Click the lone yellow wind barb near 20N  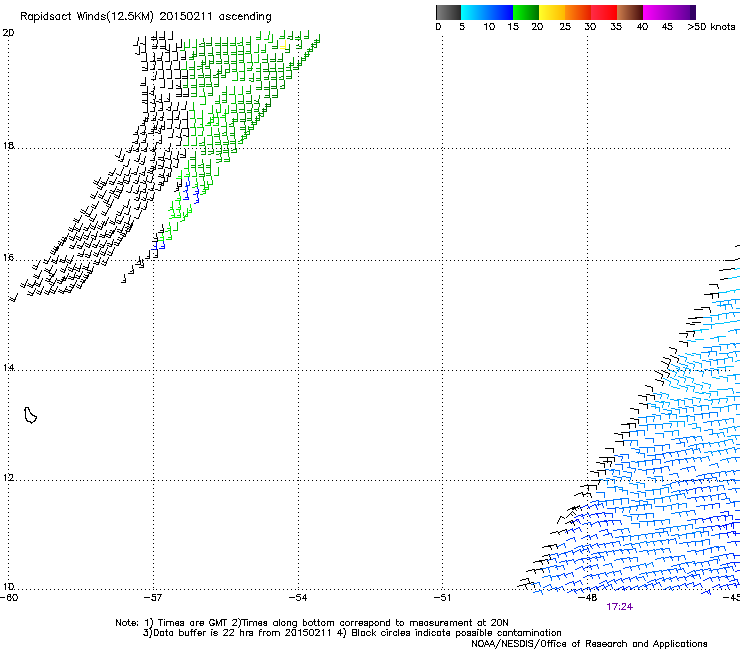click(283, 45)
